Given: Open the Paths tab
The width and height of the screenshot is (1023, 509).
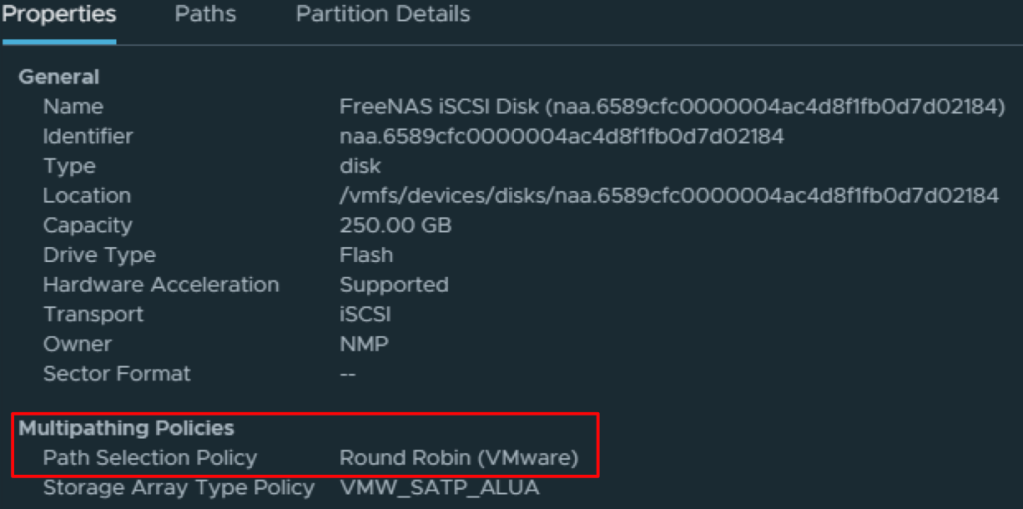Looking at the screenshot, I should coord(205,15).
